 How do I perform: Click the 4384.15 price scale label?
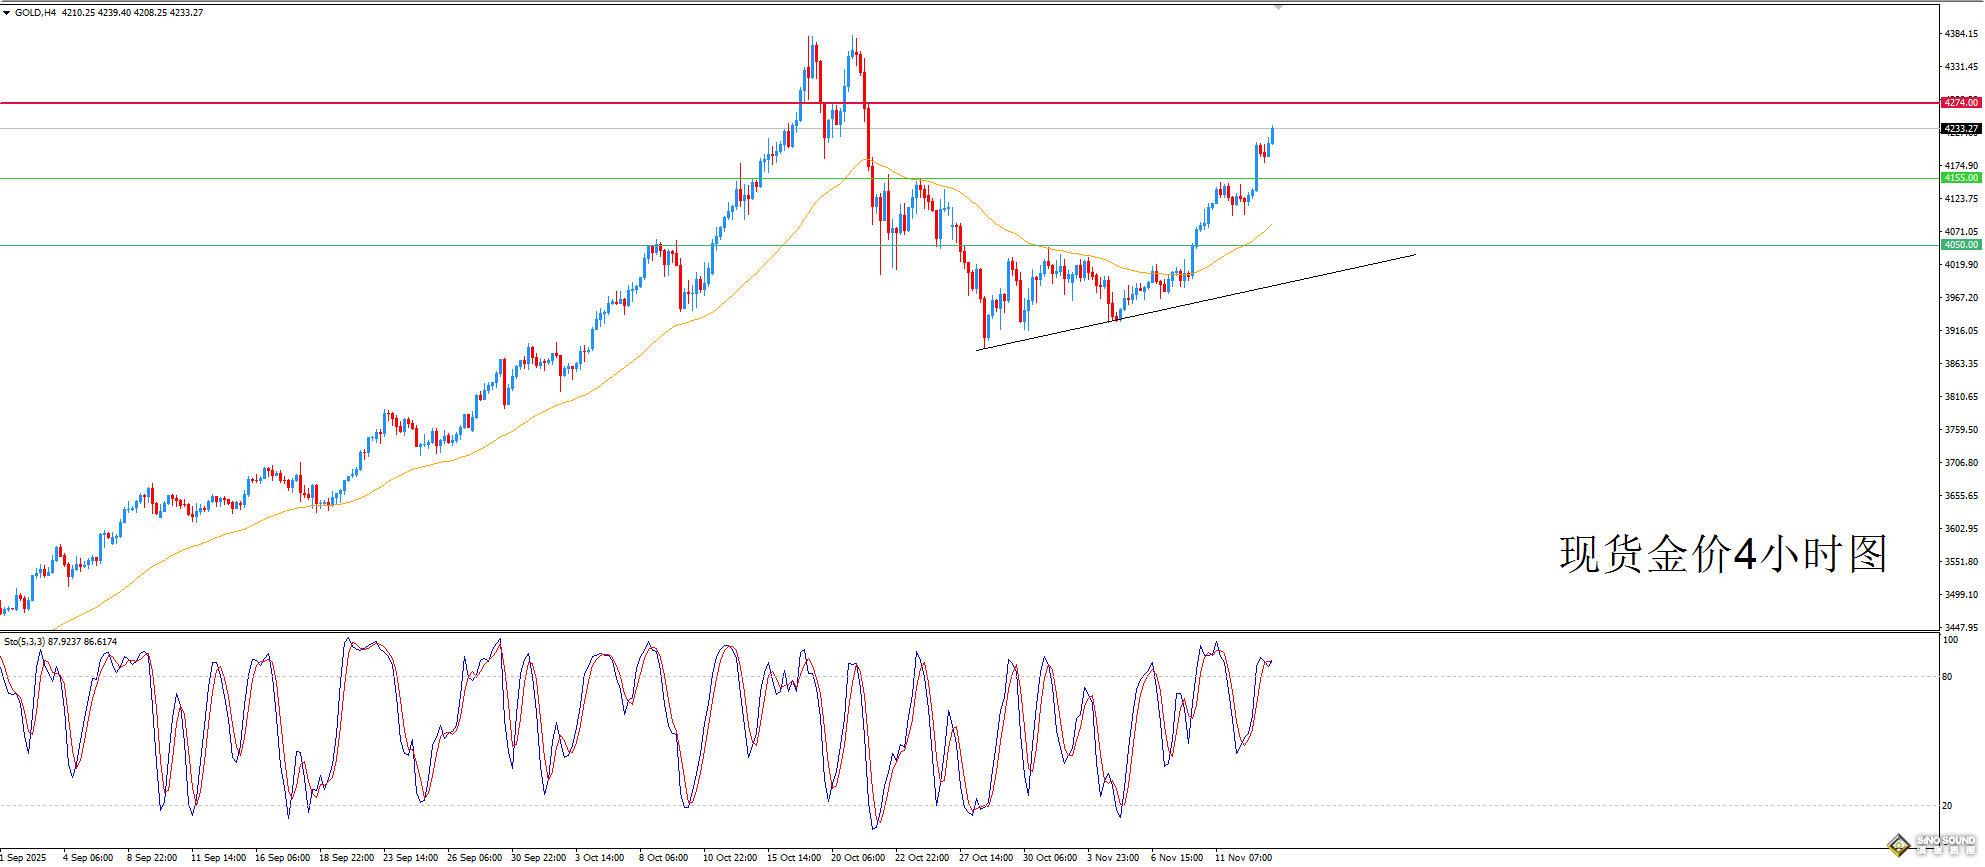tap(1960, 34)
